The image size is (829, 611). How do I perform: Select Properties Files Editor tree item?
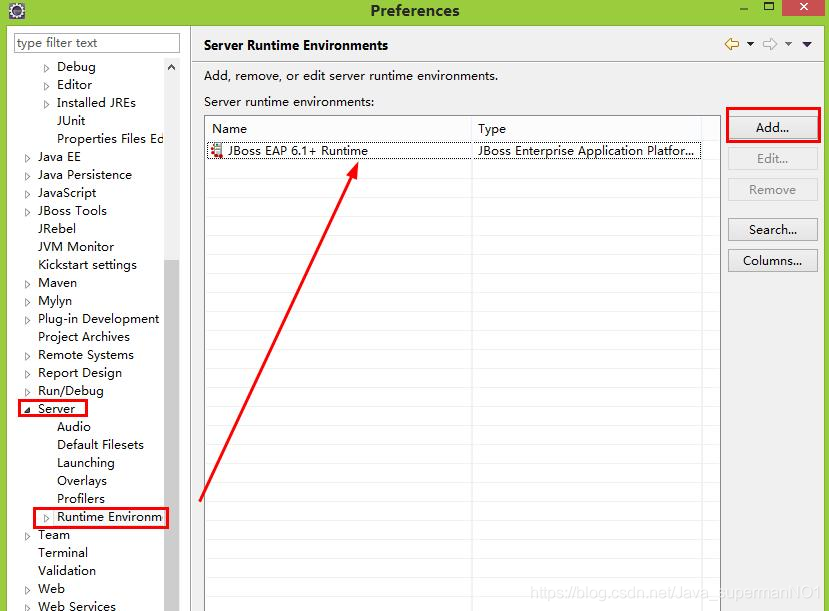[110, 138]
